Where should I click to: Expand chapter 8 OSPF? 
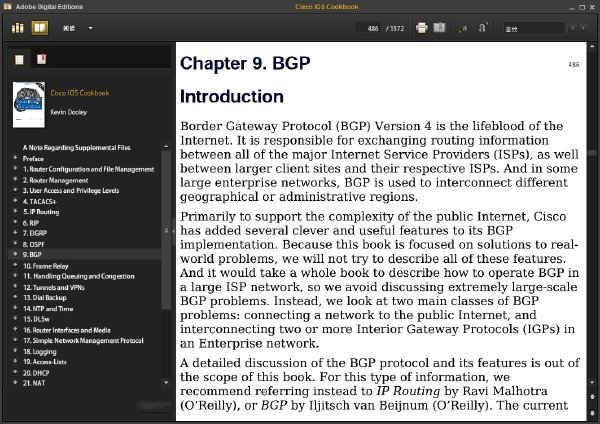point(15,243)
